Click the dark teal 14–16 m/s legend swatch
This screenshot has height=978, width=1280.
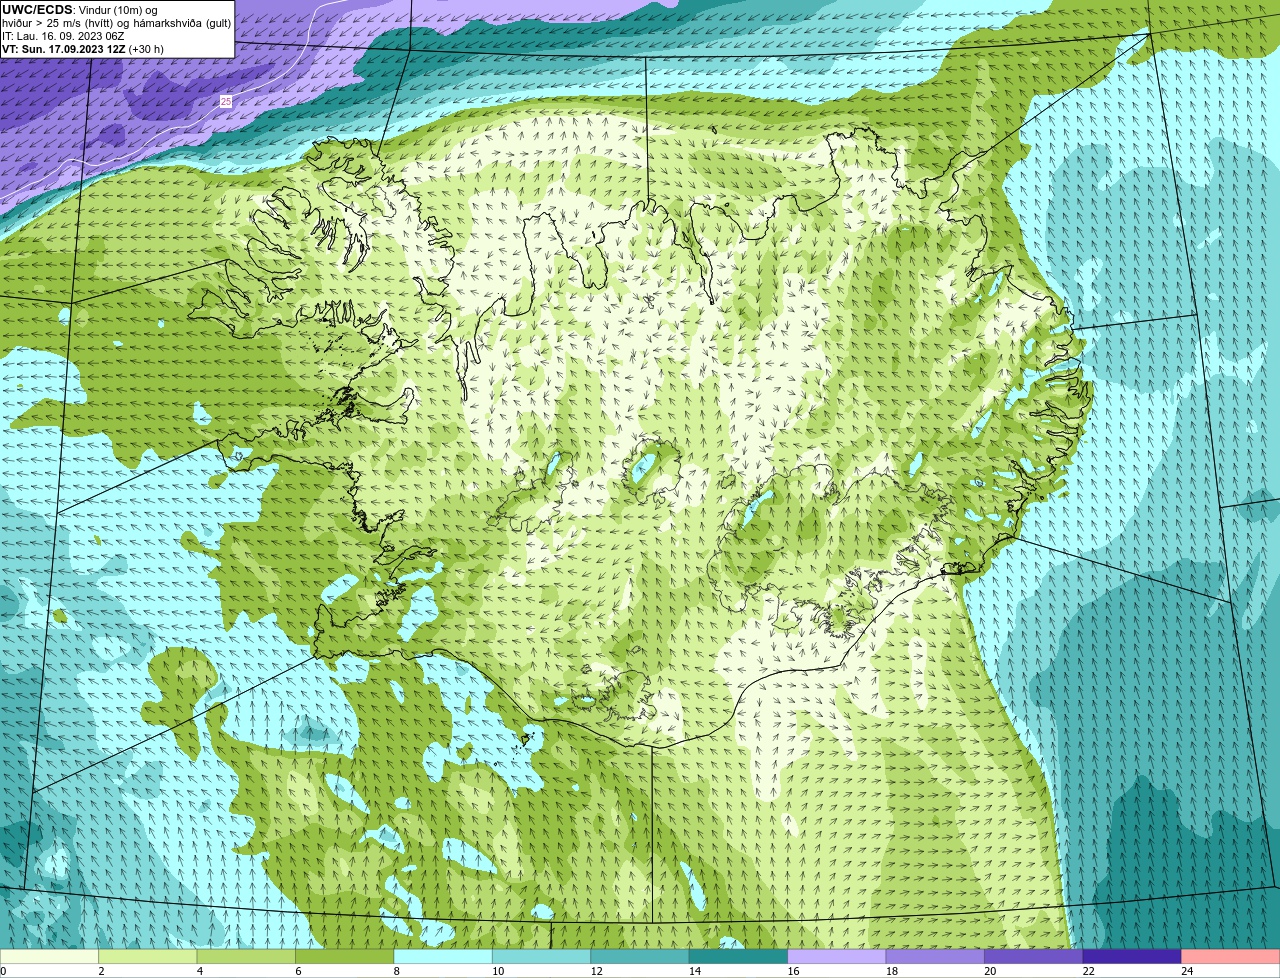(x=739, y=956)
